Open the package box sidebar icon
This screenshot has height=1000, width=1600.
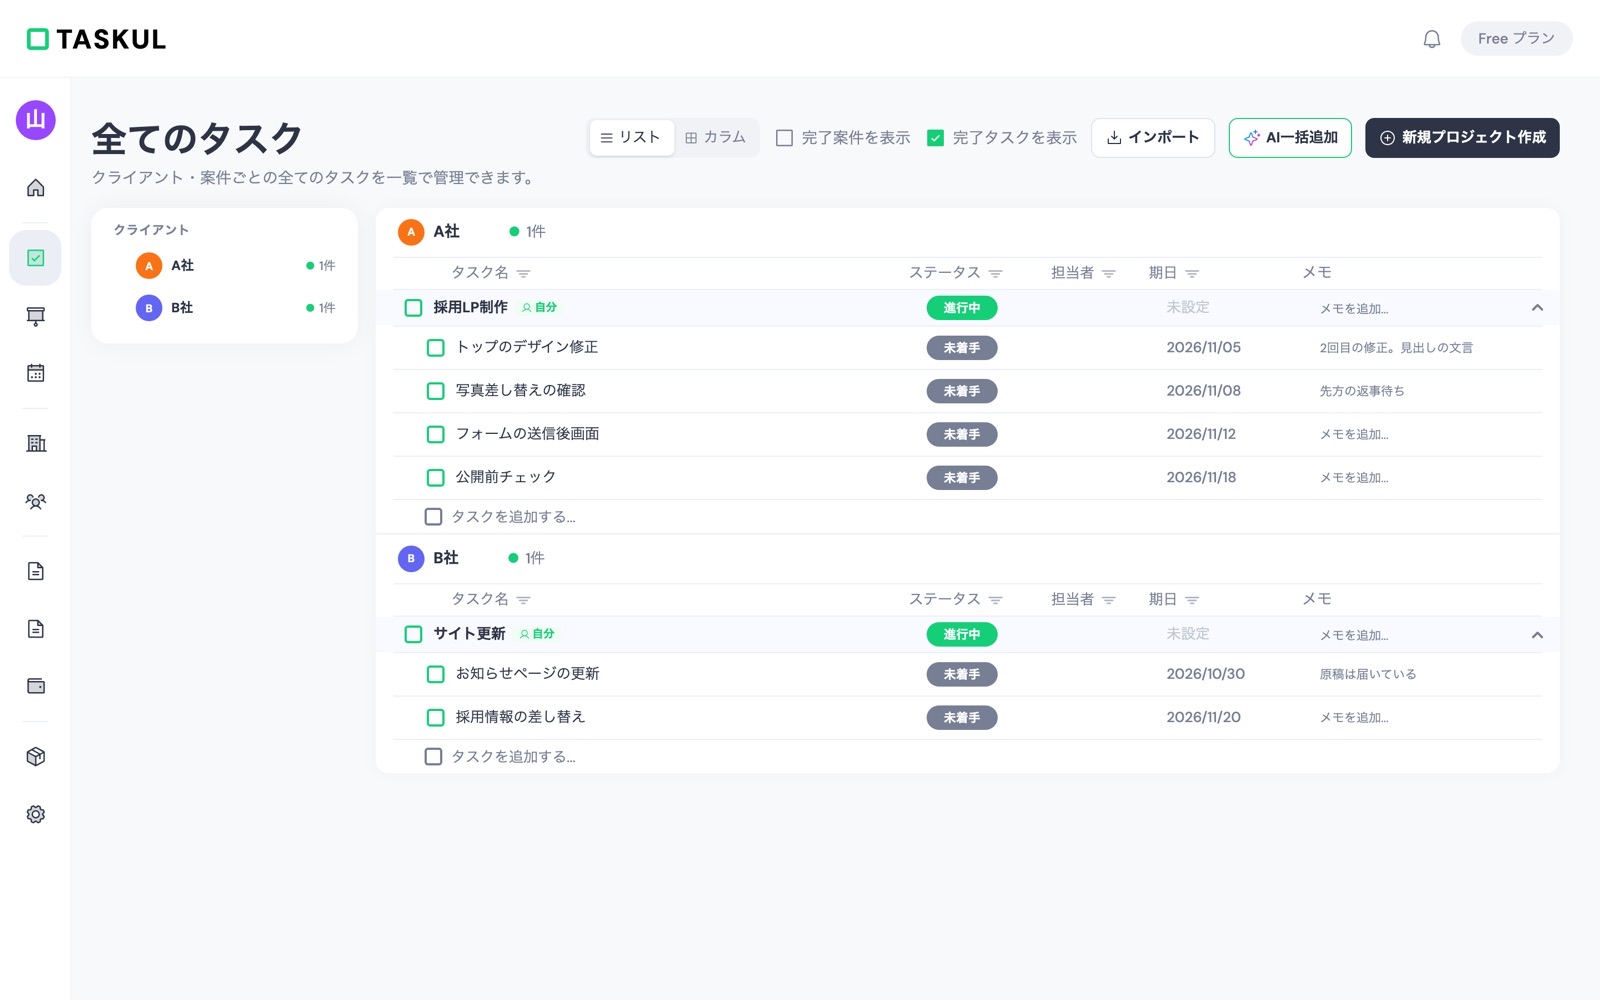[36, 757]
